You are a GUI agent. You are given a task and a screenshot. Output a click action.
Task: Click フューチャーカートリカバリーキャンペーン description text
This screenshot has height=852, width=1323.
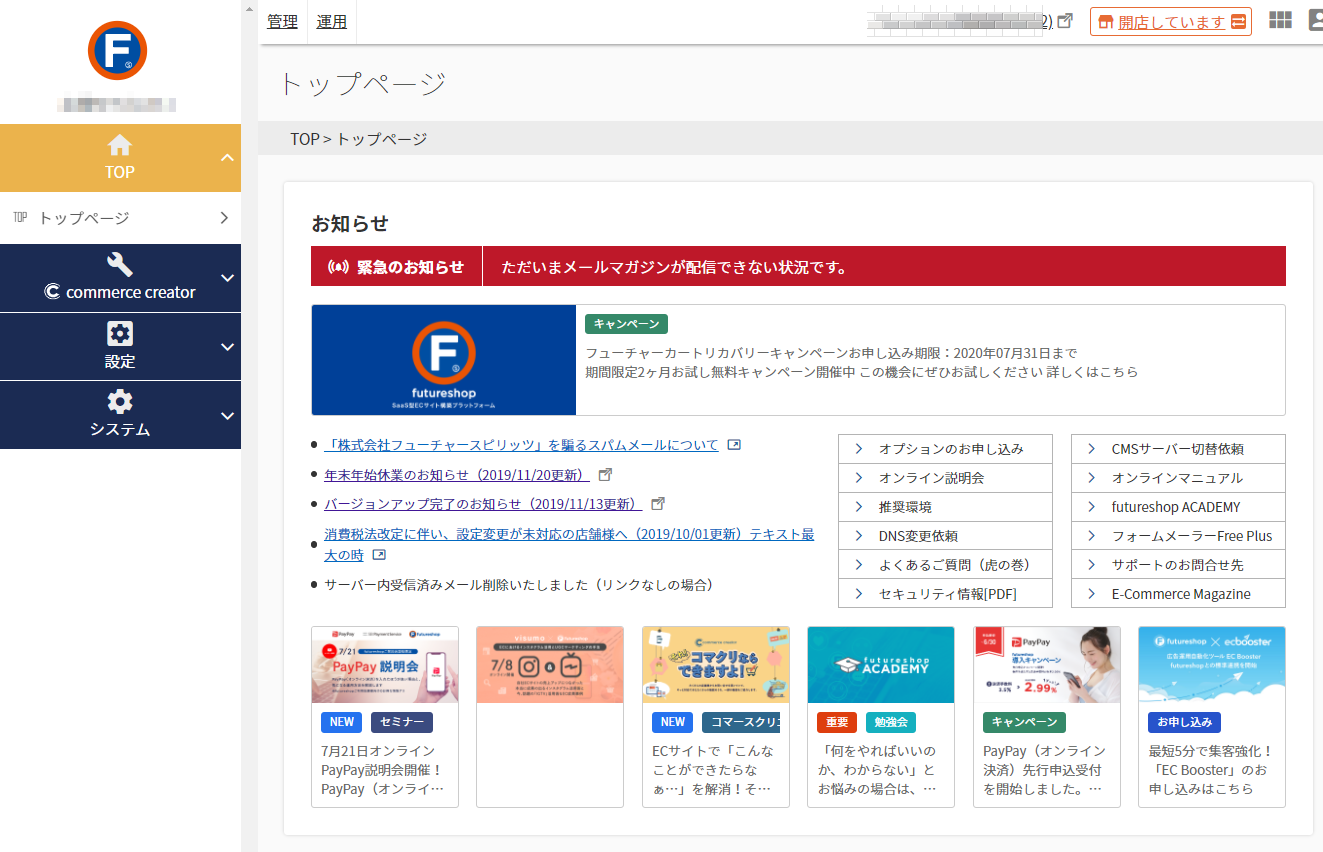coord(861,362)
